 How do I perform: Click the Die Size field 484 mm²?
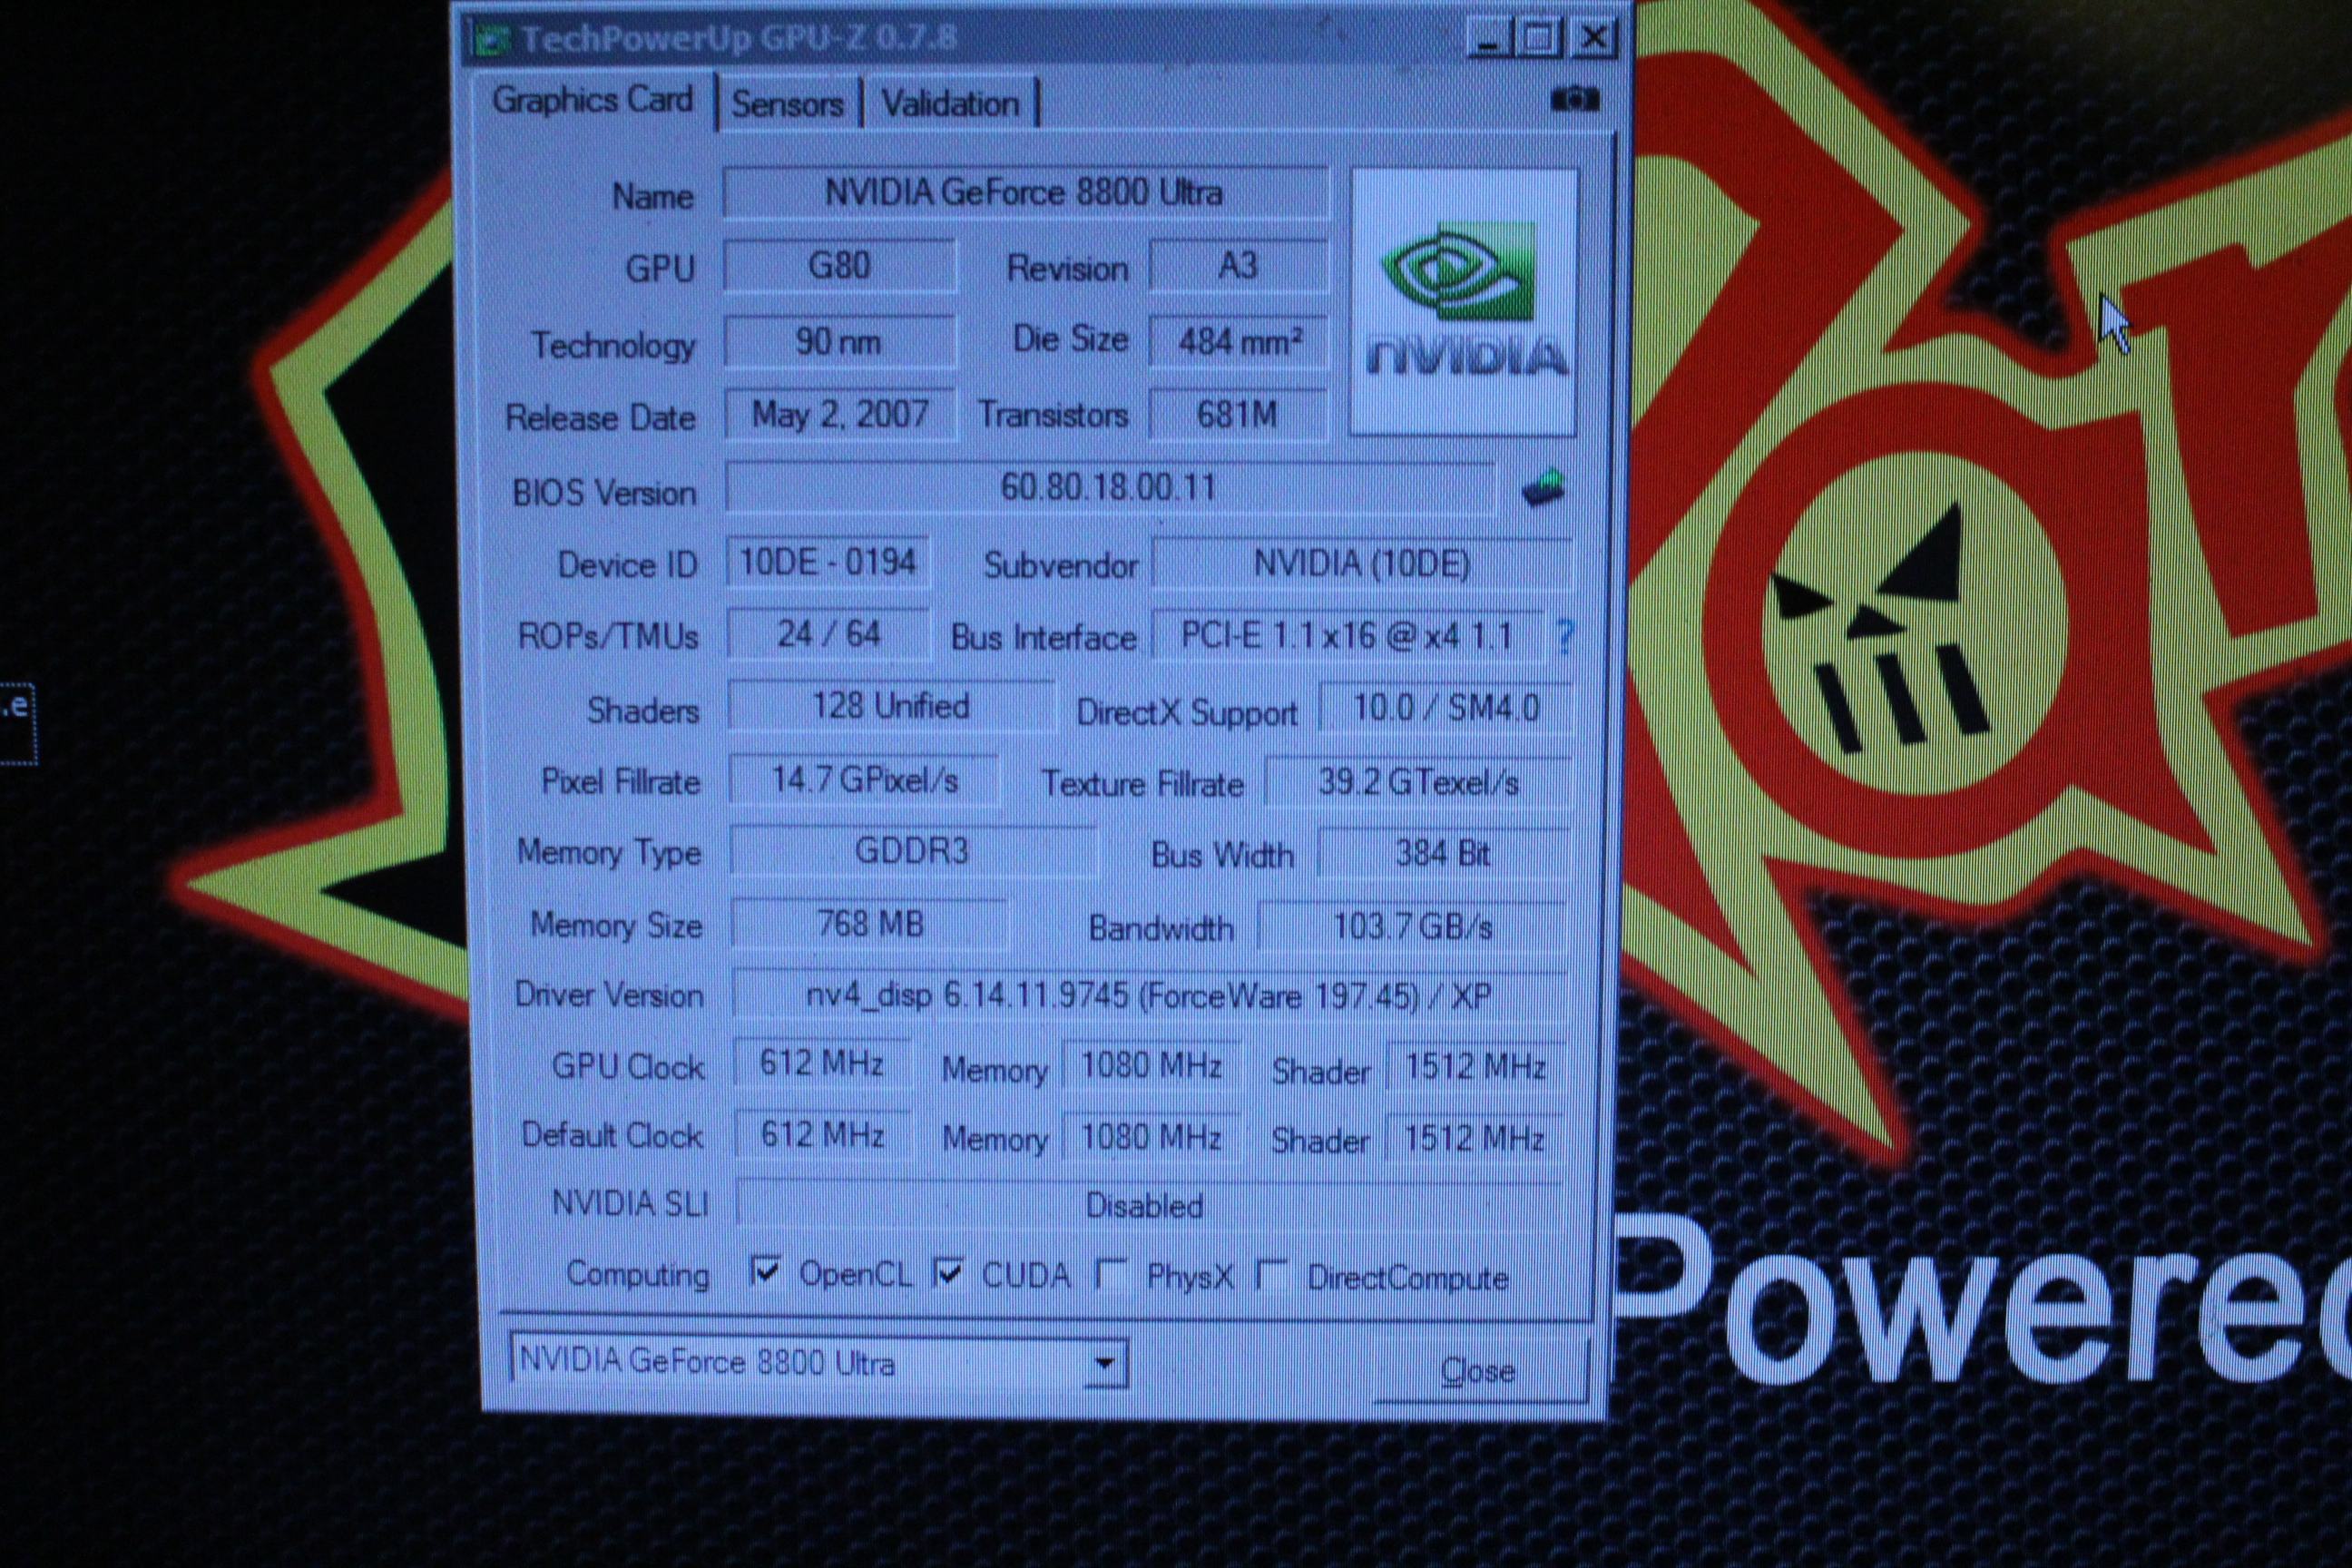point(1238,342)
